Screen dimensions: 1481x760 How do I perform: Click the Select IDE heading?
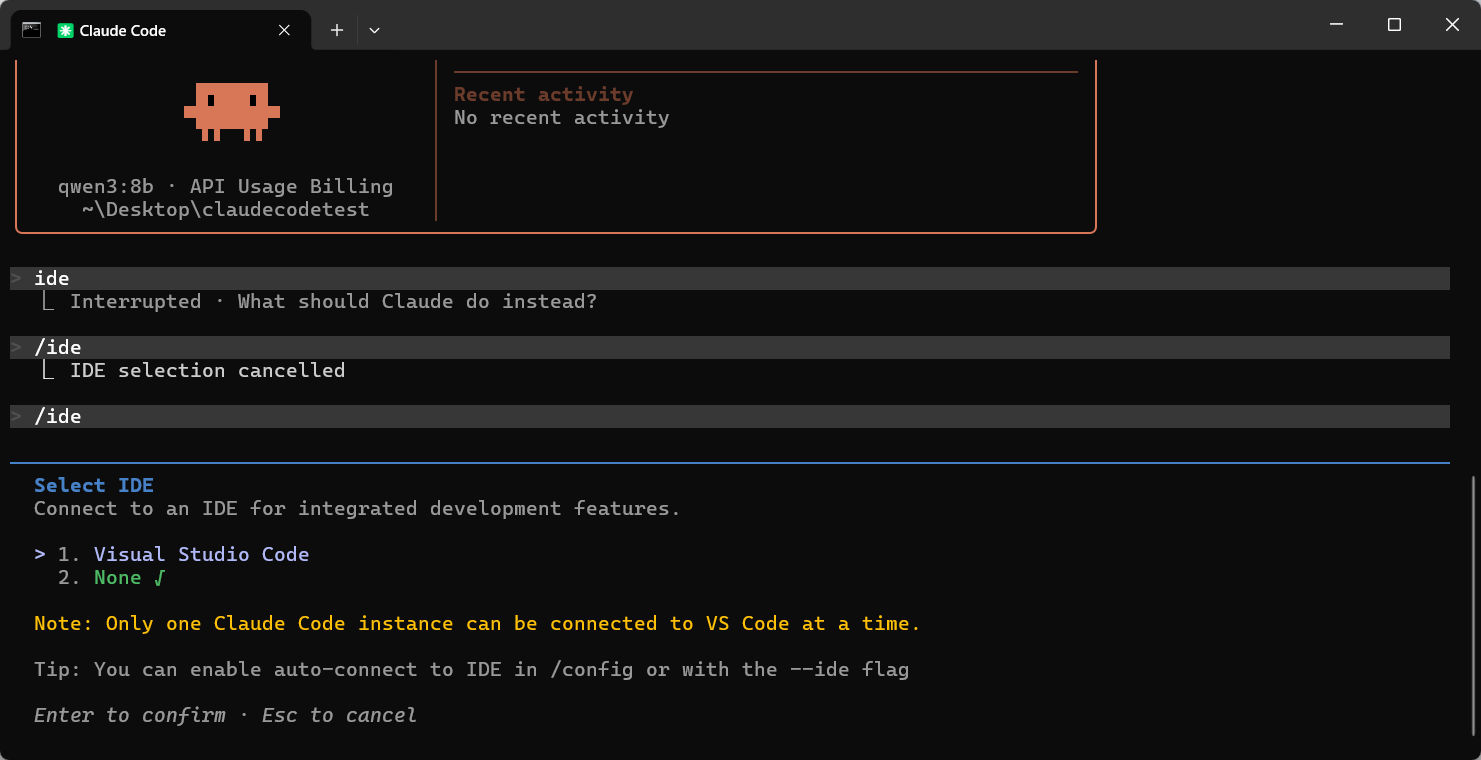tap(94, 485)
